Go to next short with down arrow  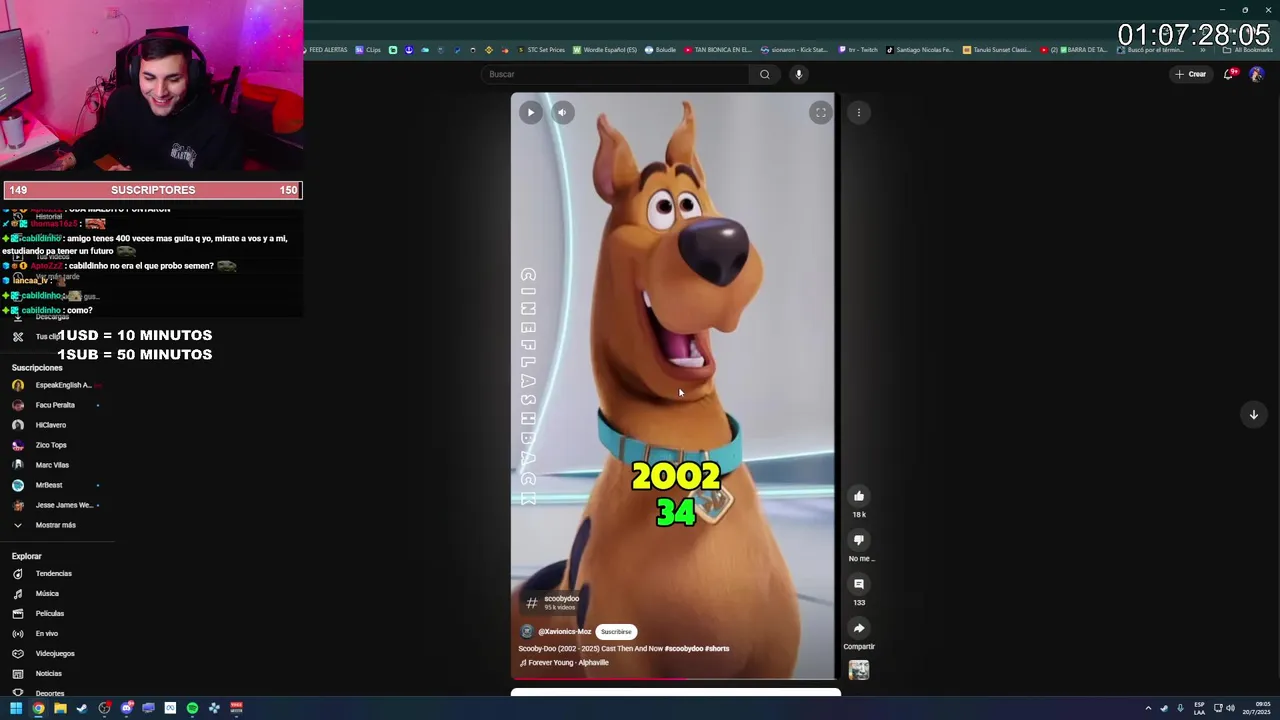(1253, 414)
